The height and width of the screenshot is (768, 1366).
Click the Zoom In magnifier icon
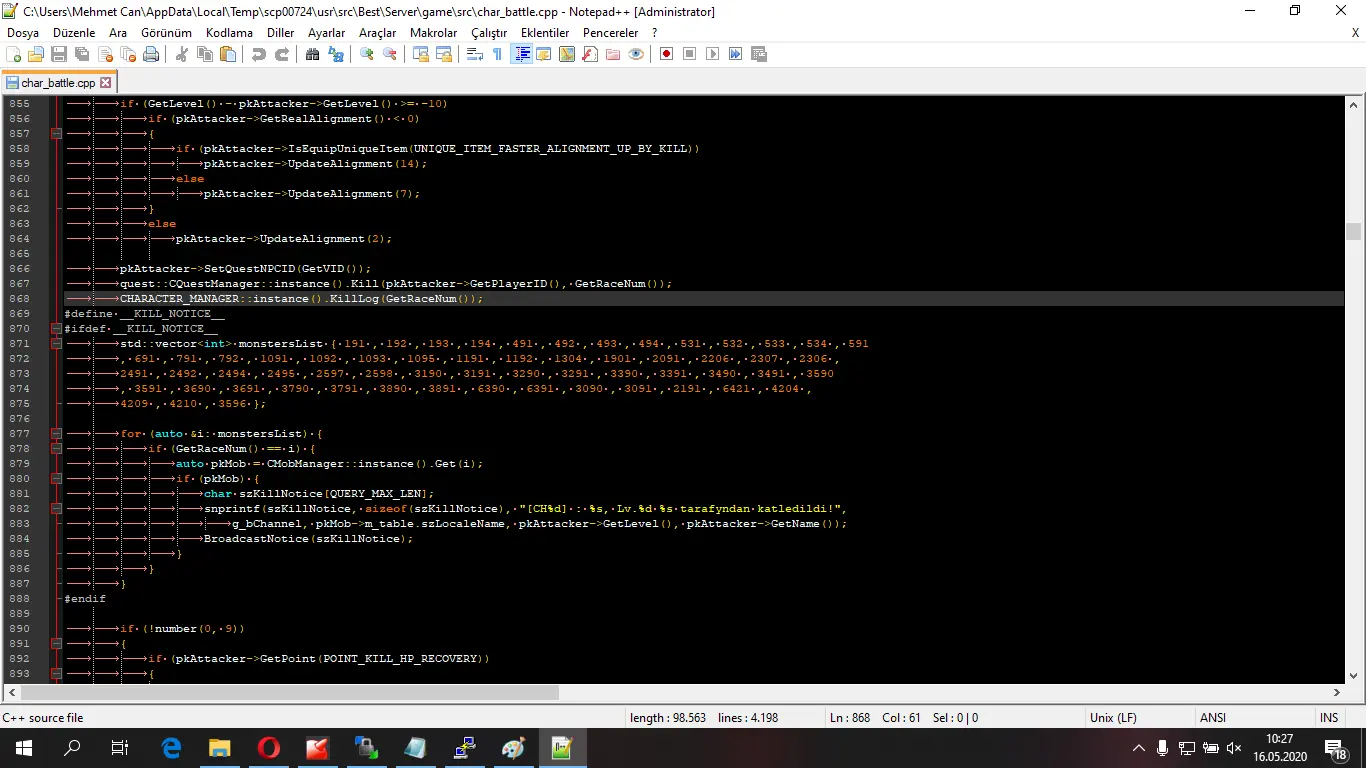click(x=367, y=54)
